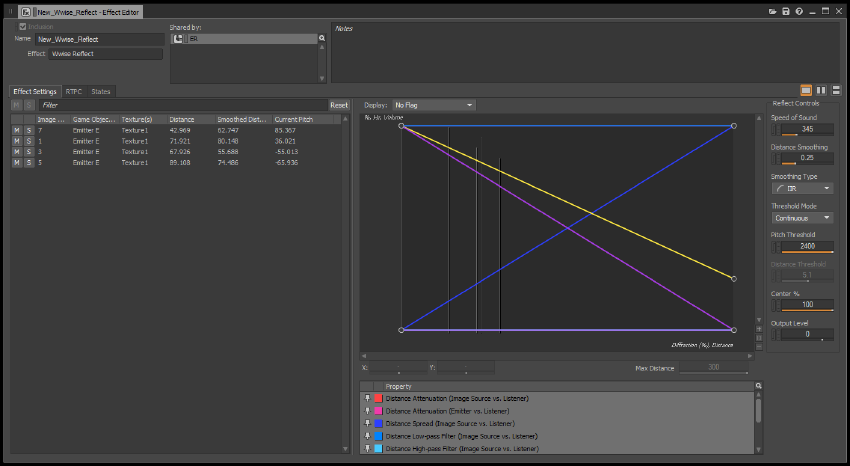Click the Reset button beside the filter
850x466 pixels.
coord(339,104)
